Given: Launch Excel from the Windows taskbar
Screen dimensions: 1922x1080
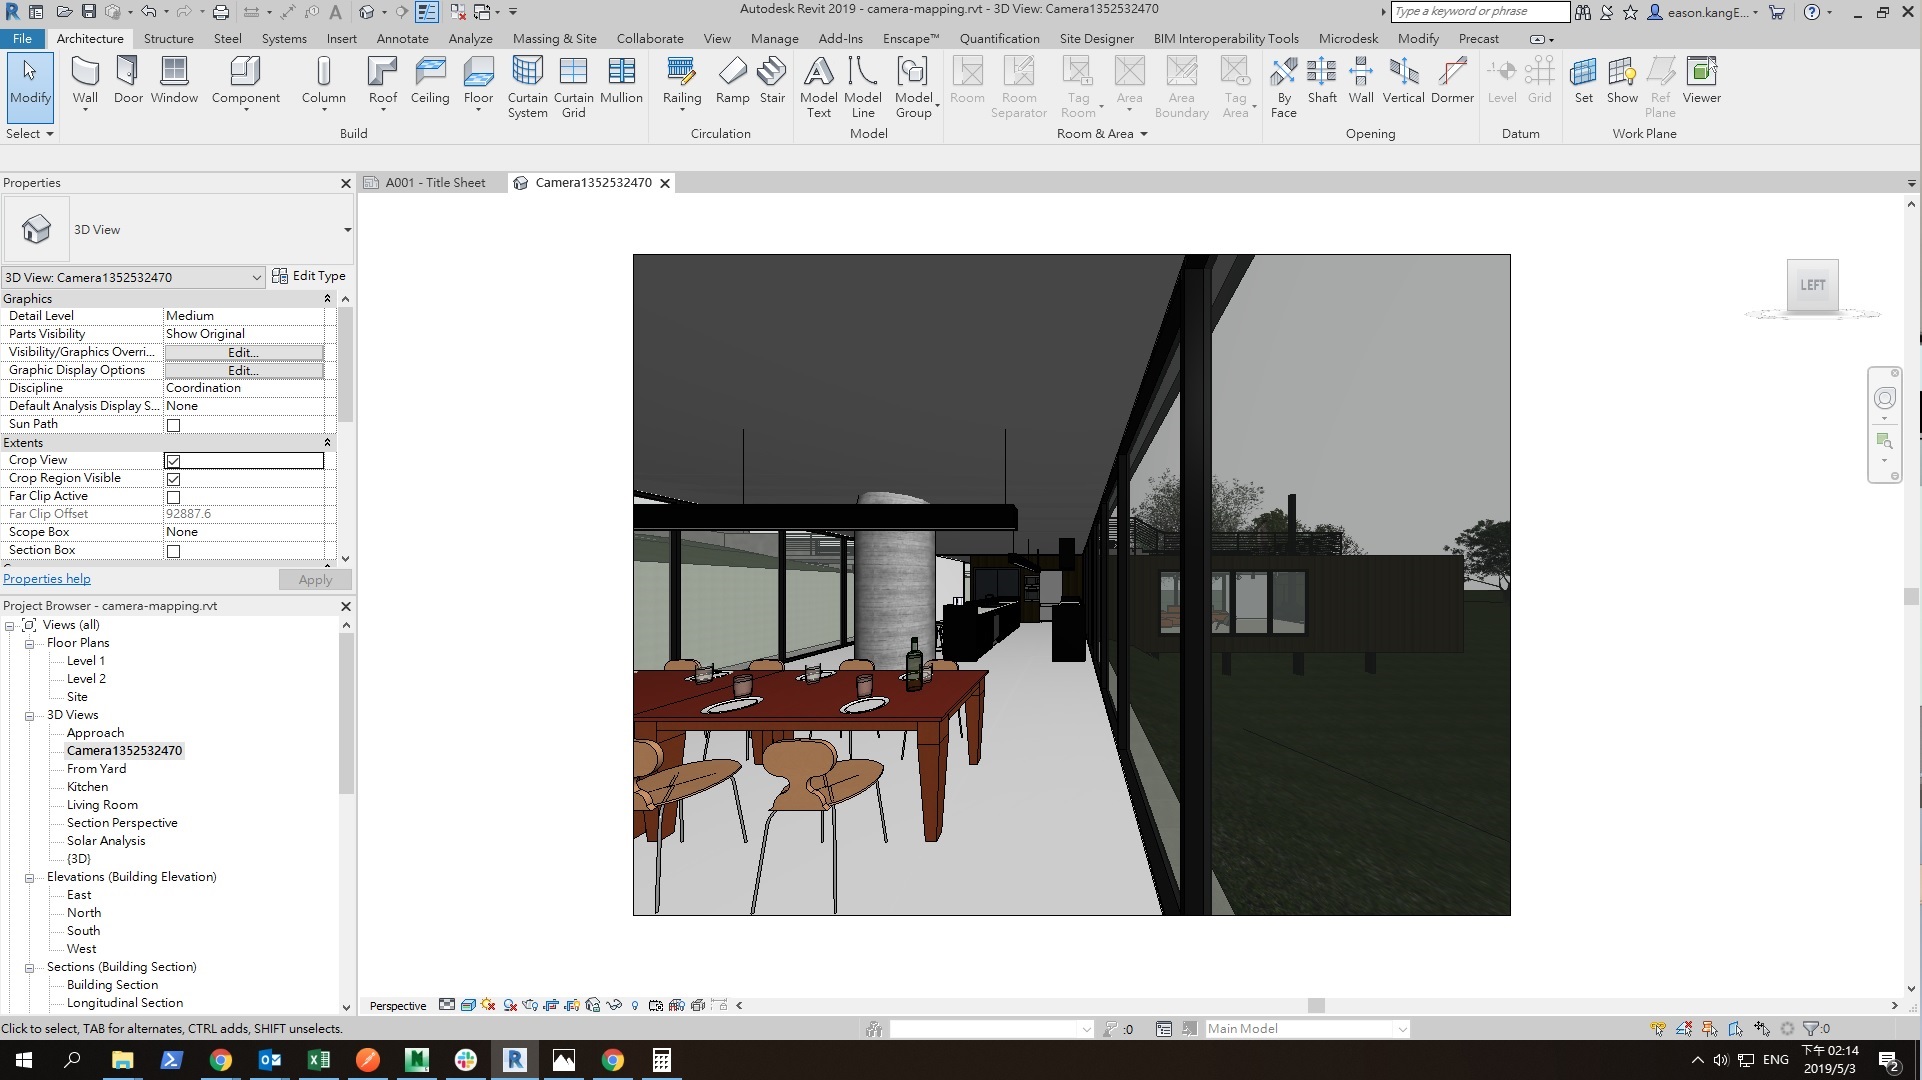Looking at the screenshot, I should click(318, 1060).
